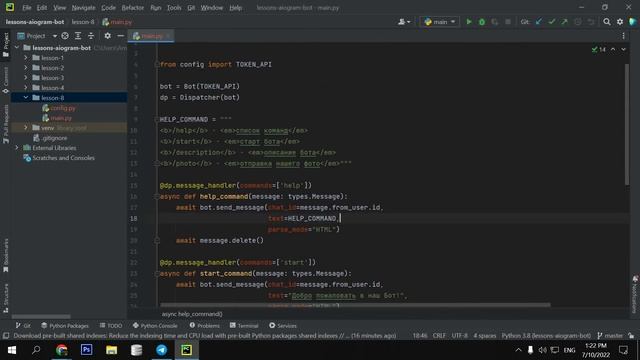Viewport: 640px width, 360px height.
Task: Open the Python Console tool window
Action: 155,326
